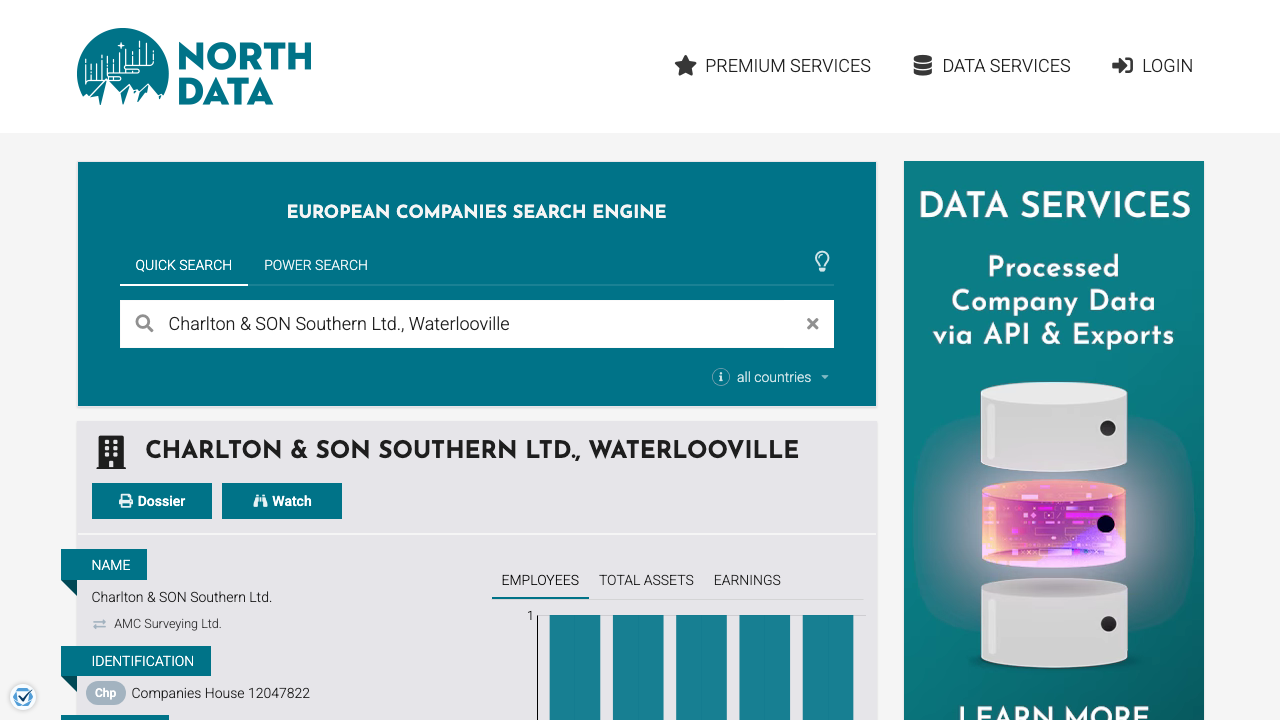Click the AMC Surveying Ltd. link
Viewport: 1280px width, 720px height.
click(x=167, y=623)
